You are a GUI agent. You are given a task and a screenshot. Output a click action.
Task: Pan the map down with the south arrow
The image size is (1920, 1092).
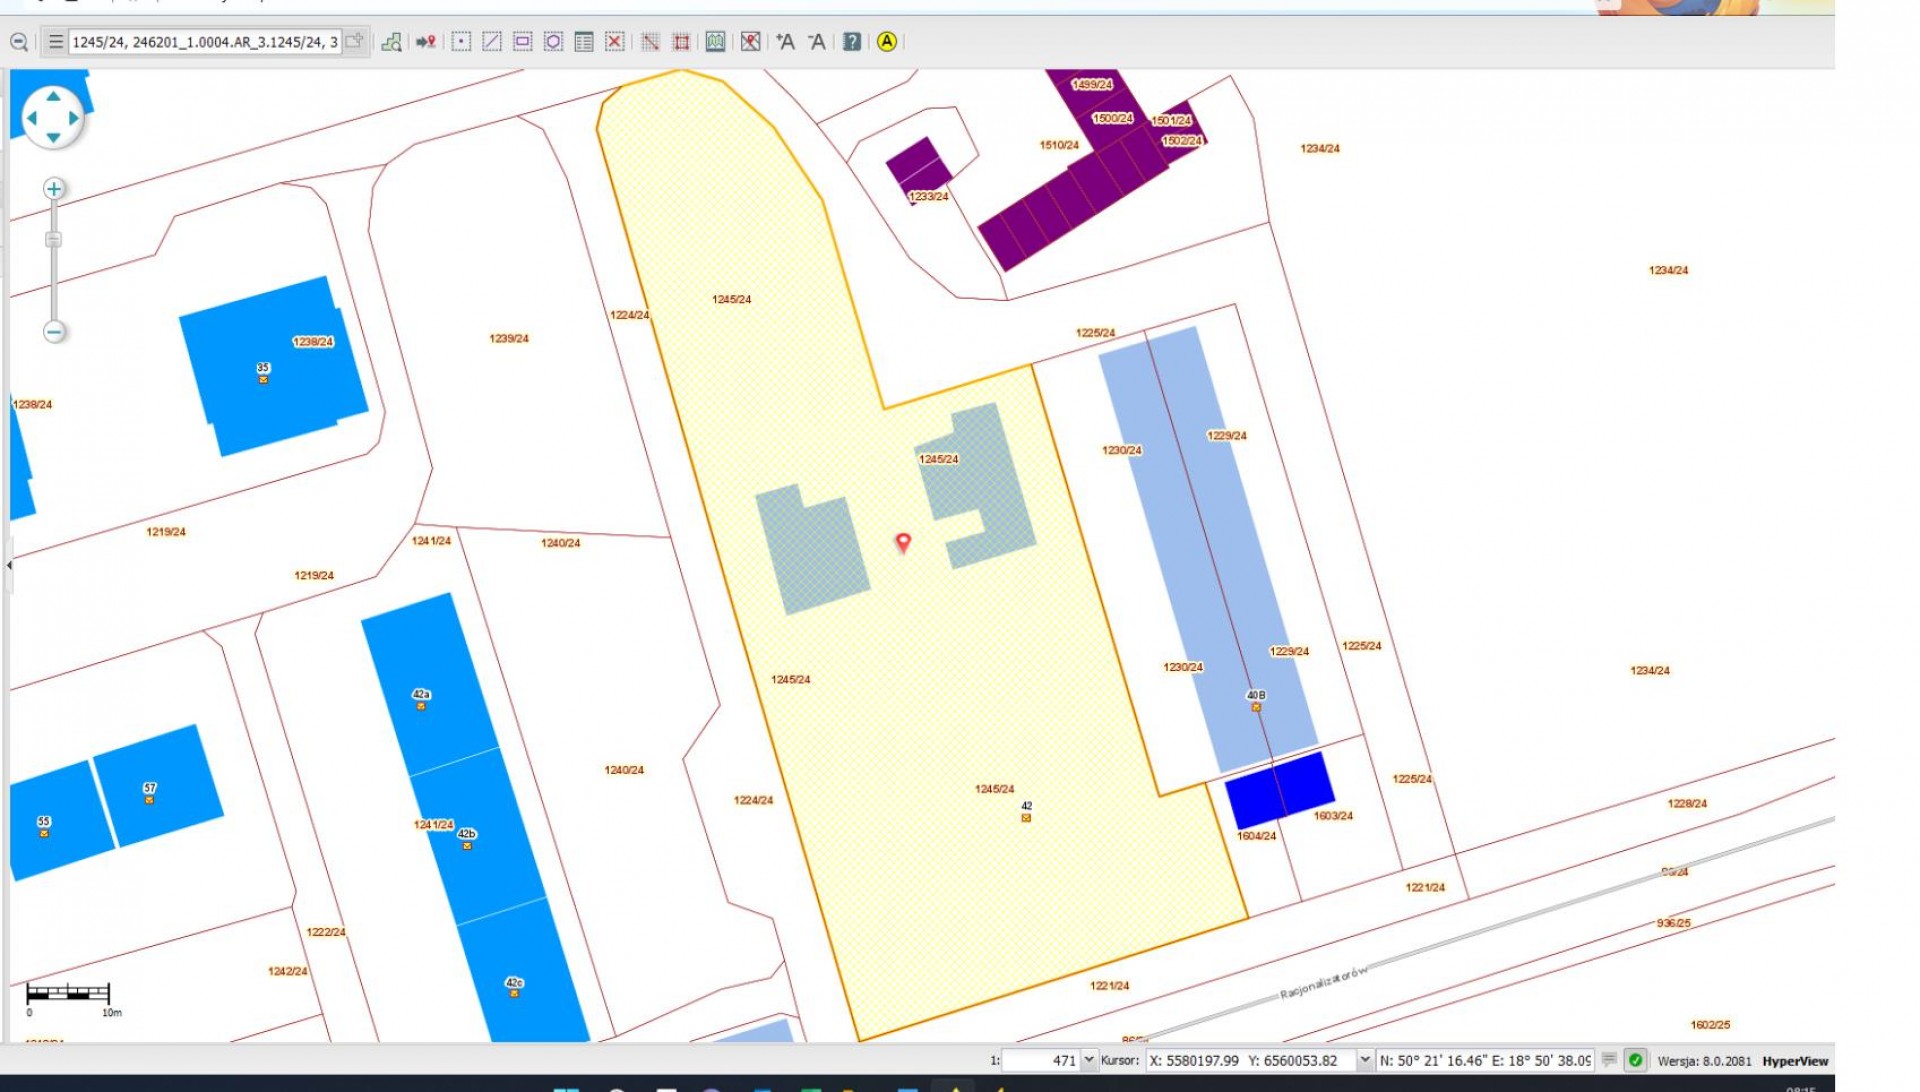click(x=53, y=138)
